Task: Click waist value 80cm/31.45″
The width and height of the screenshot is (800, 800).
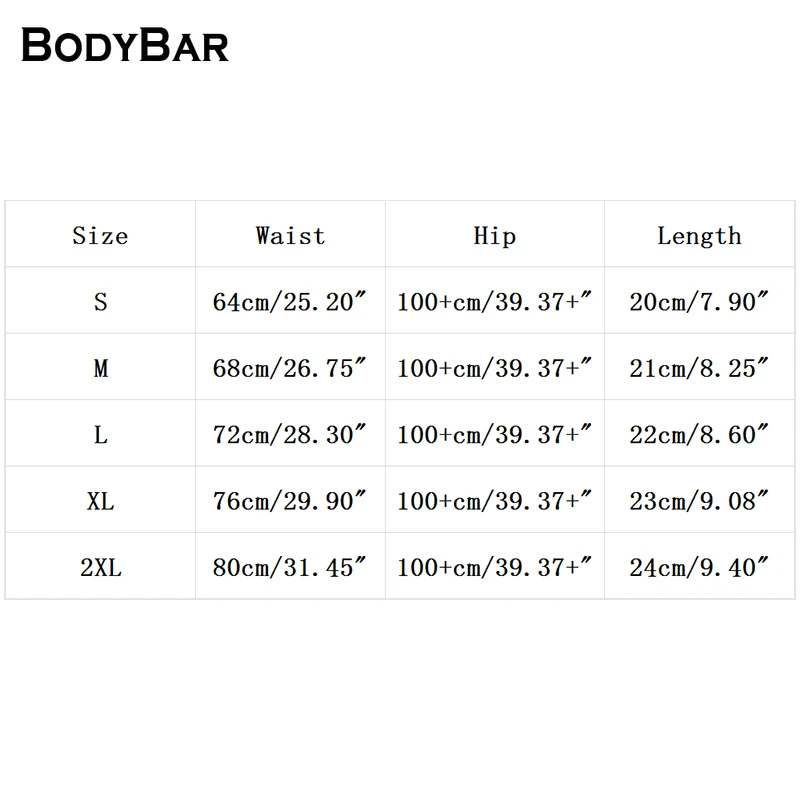Action: coord(290,567)
